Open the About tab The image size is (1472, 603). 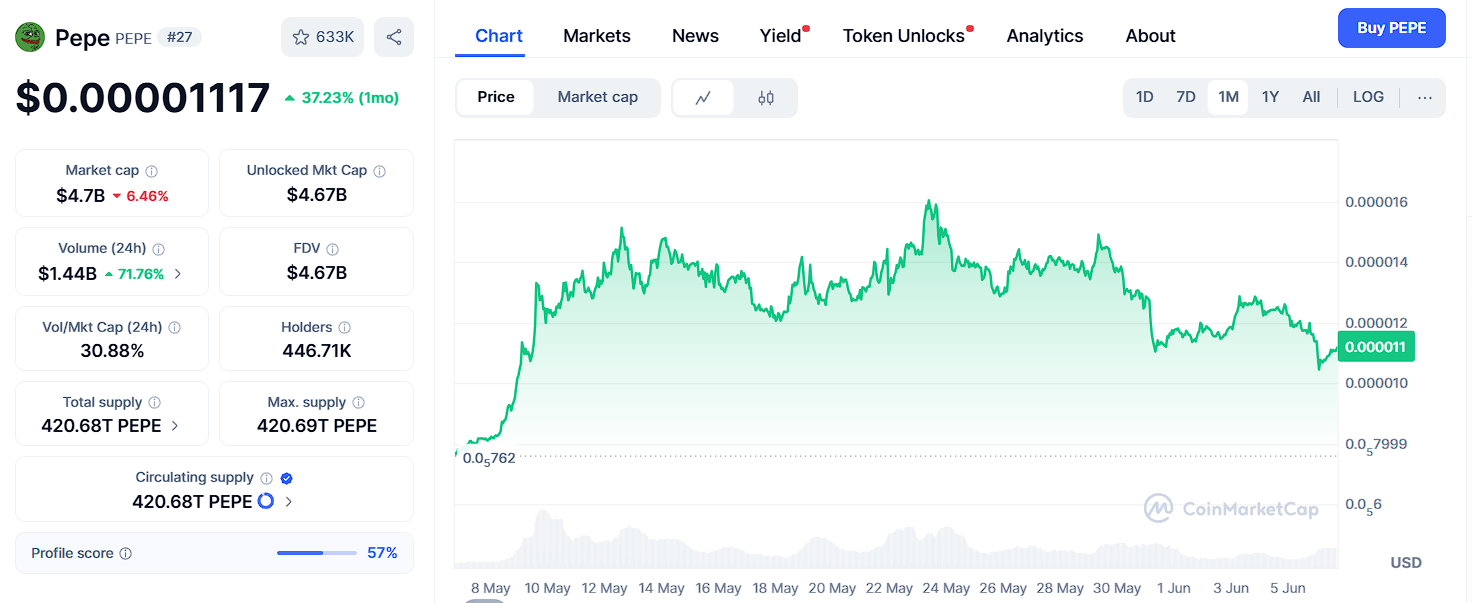pyautogui.click(x=1151, y=36)
